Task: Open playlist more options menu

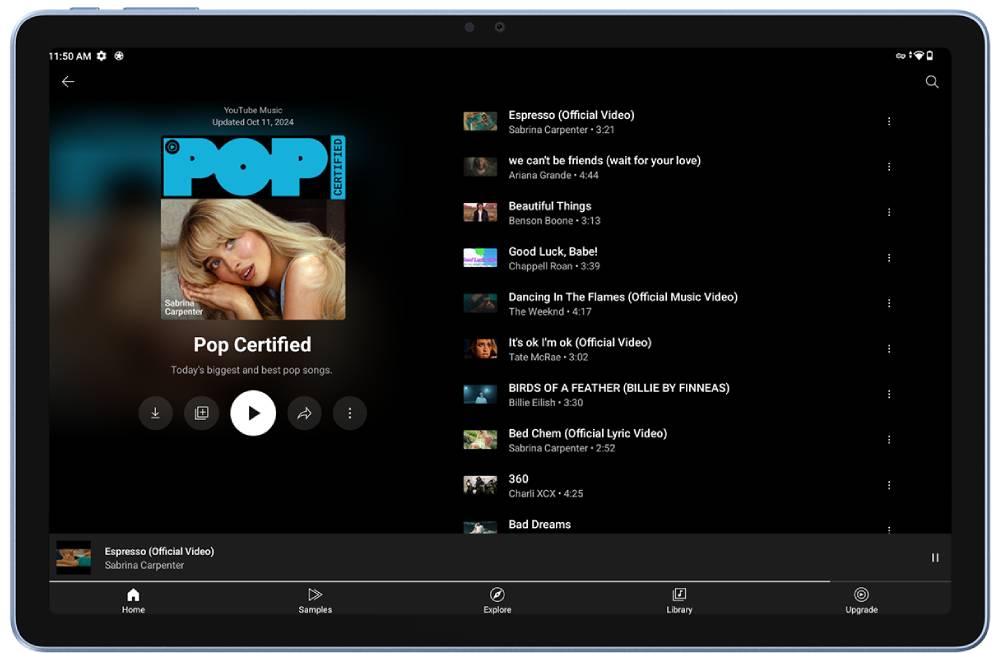Action: (x=349, y=413)
